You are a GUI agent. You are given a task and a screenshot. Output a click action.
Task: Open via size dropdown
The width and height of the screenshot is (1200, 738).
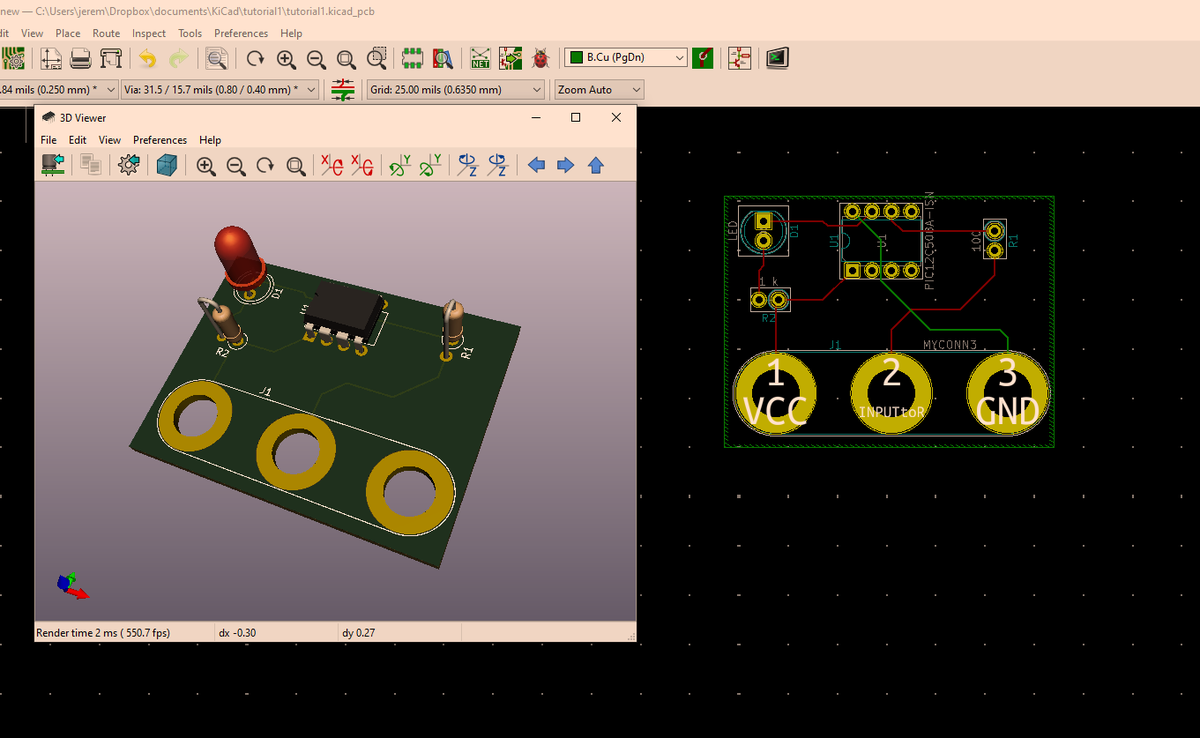point(311,90)
